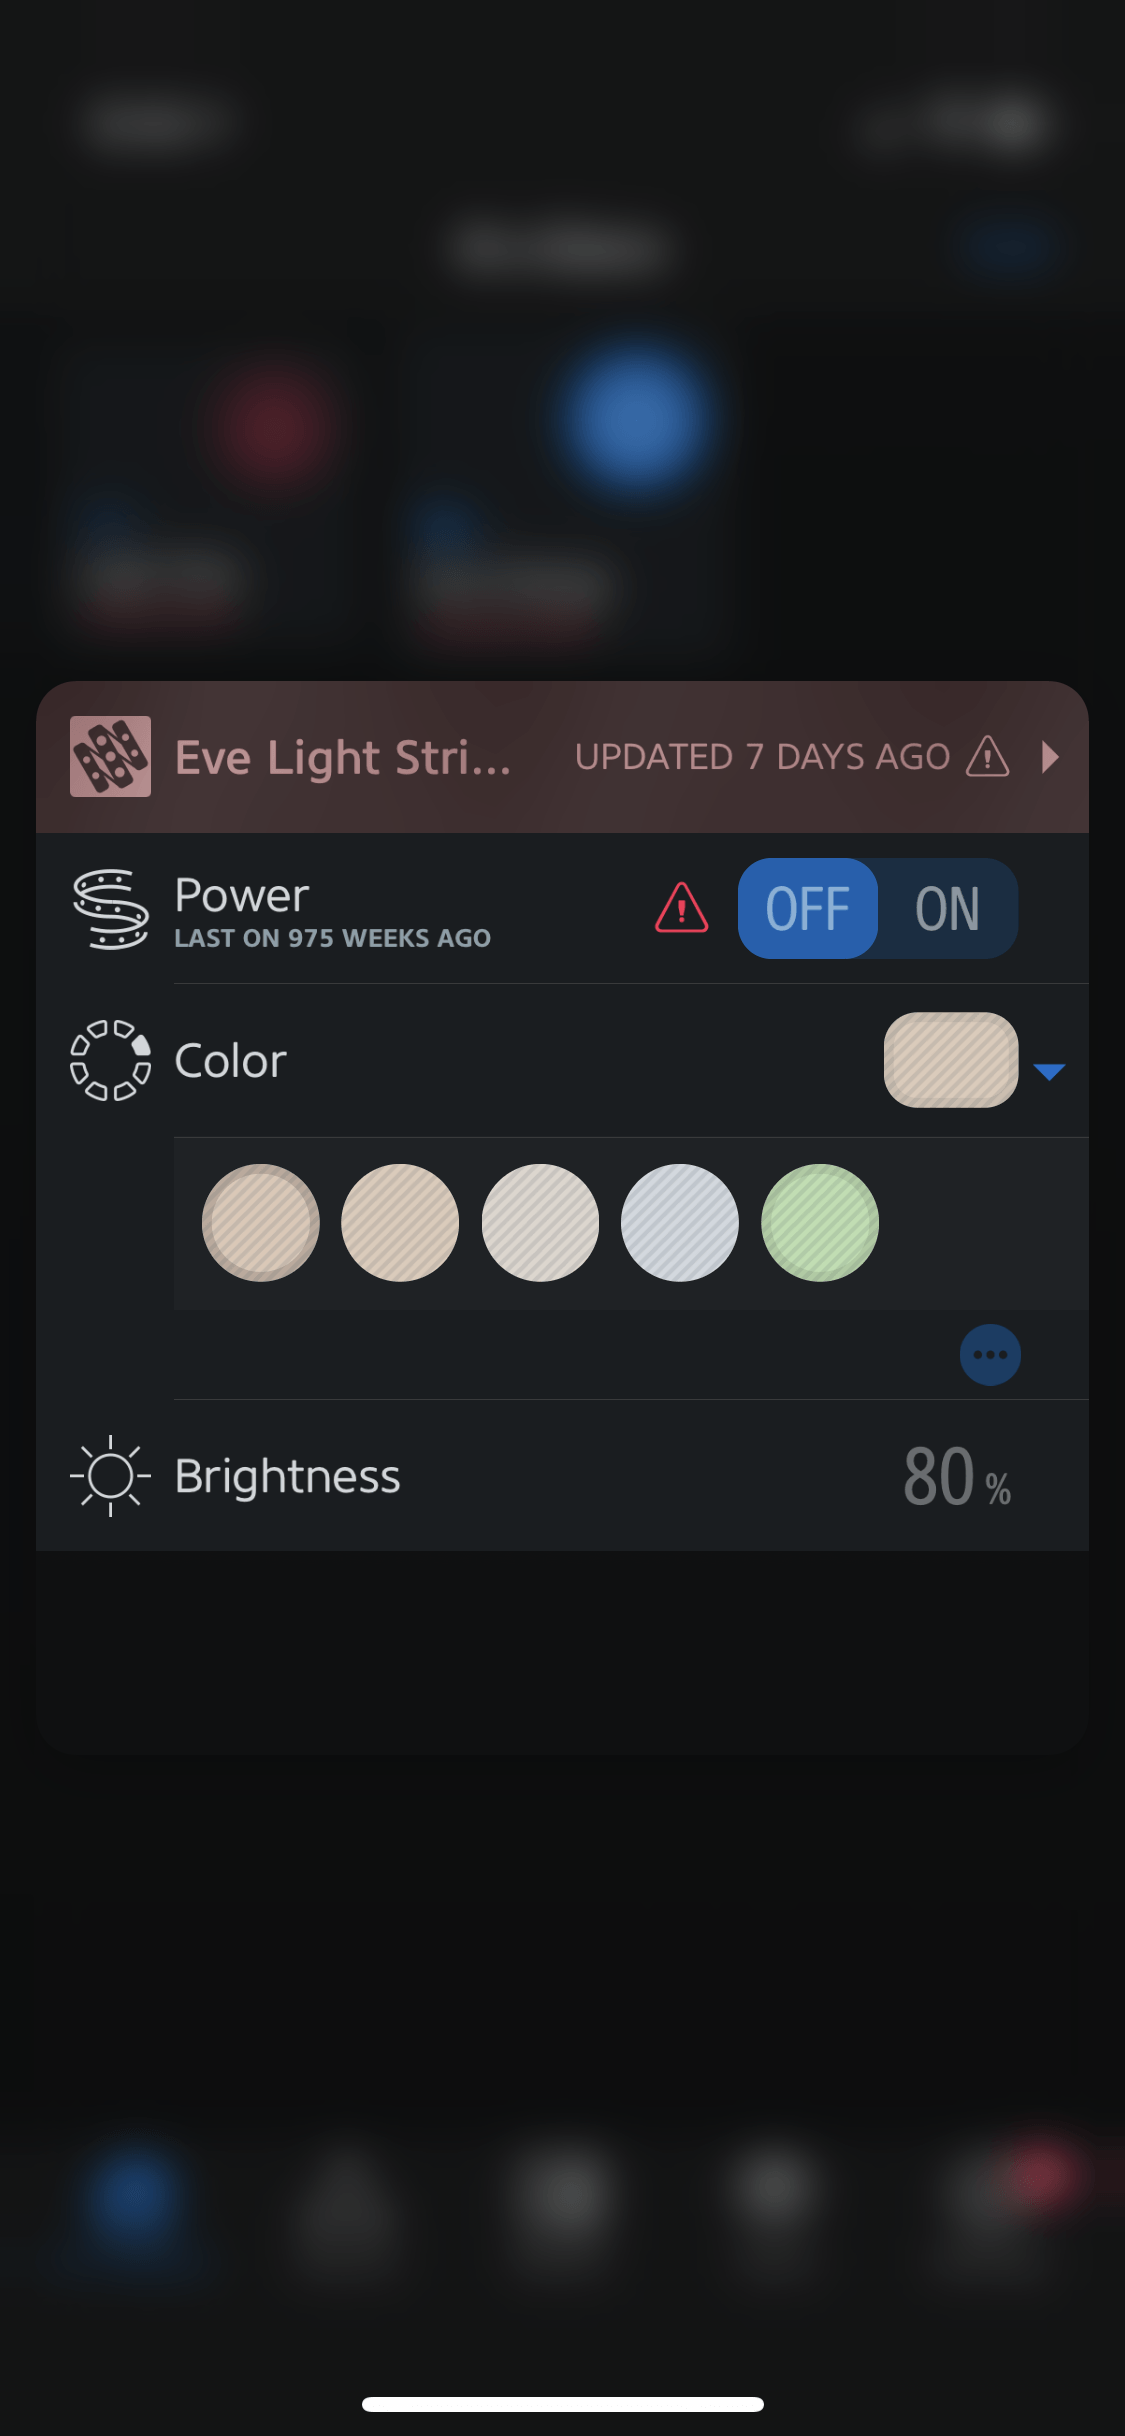This screenshot has width=1125, height=2436.
Task: Click the warning triangle beside Updated 7 Days Ago
Action: click(x=988, y=756)
